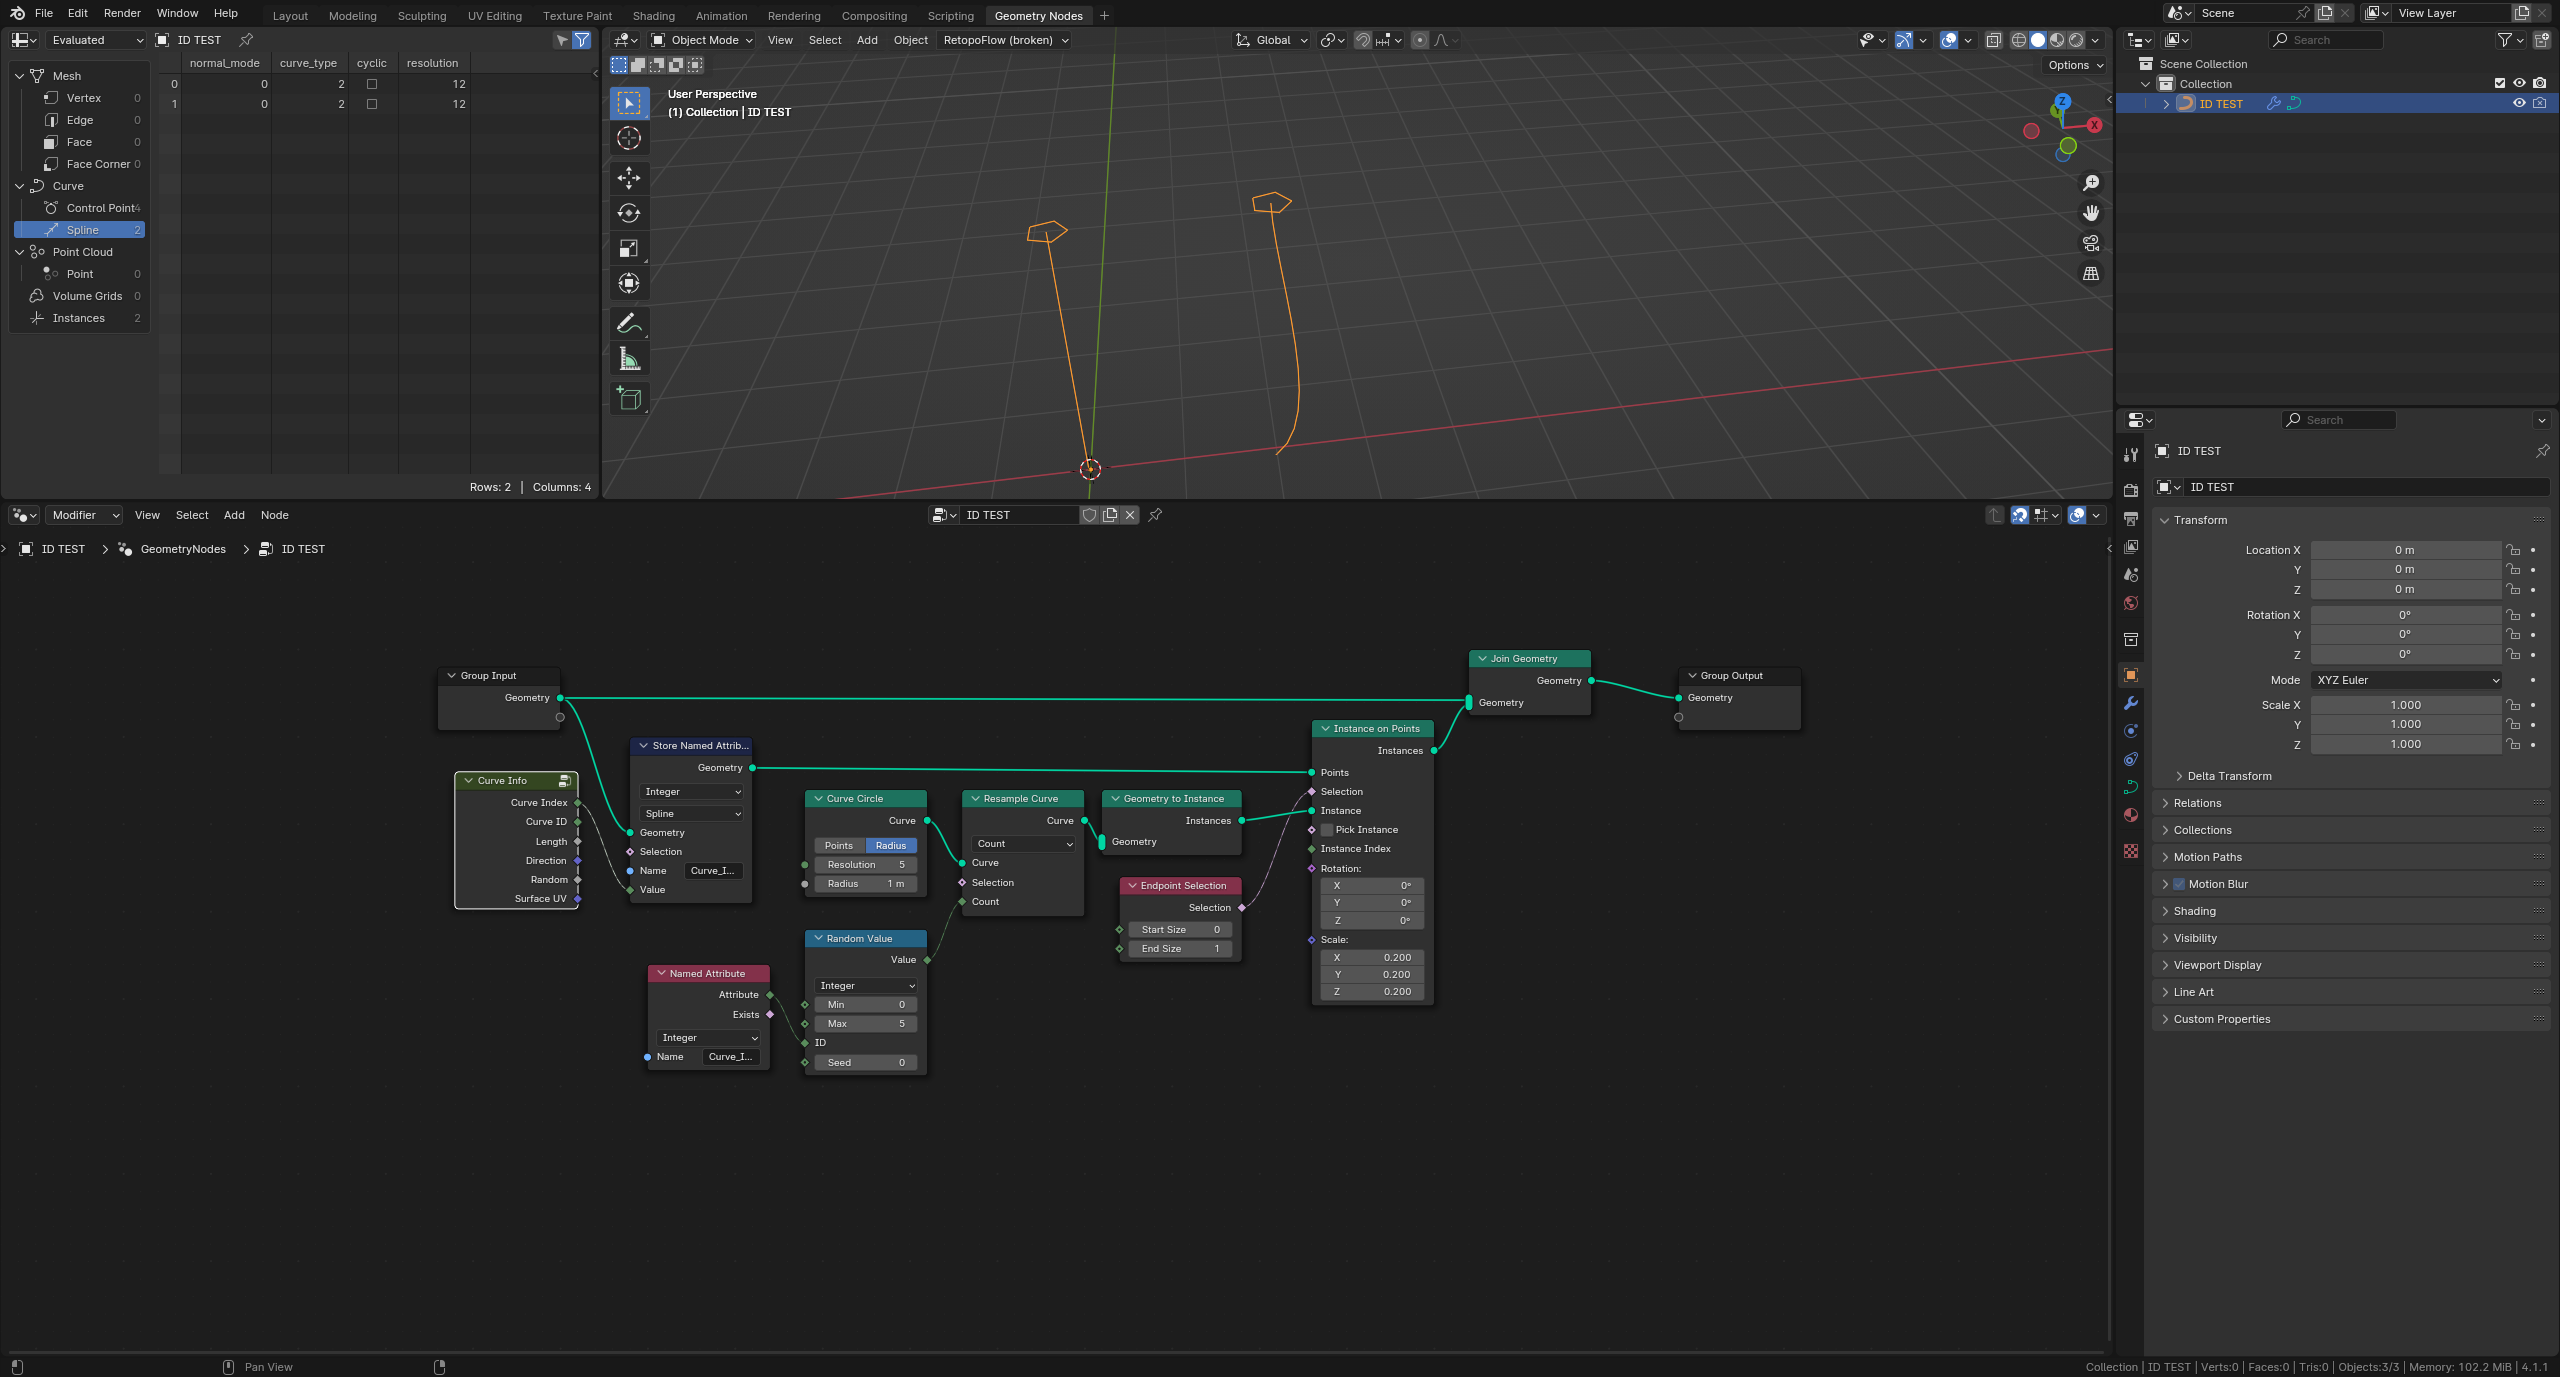Expand the Delta Transform subpanel
The image size is (2560, 1377).
2228,776
